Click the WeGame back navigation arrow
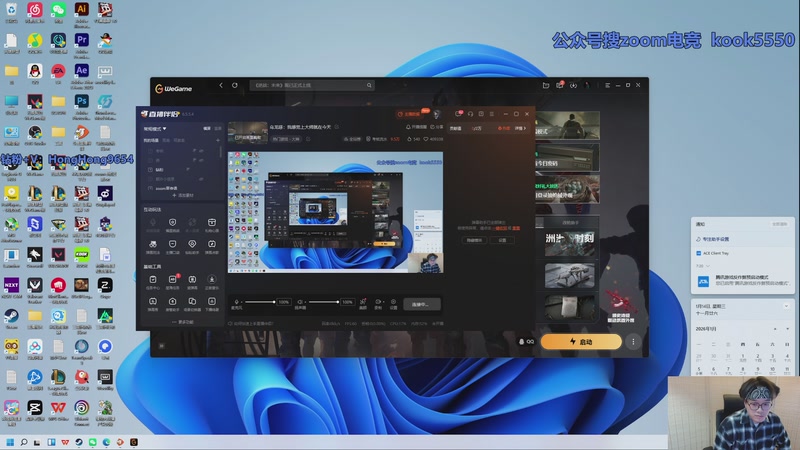Viewport: 800px width, 450px height. pos(219,85)
